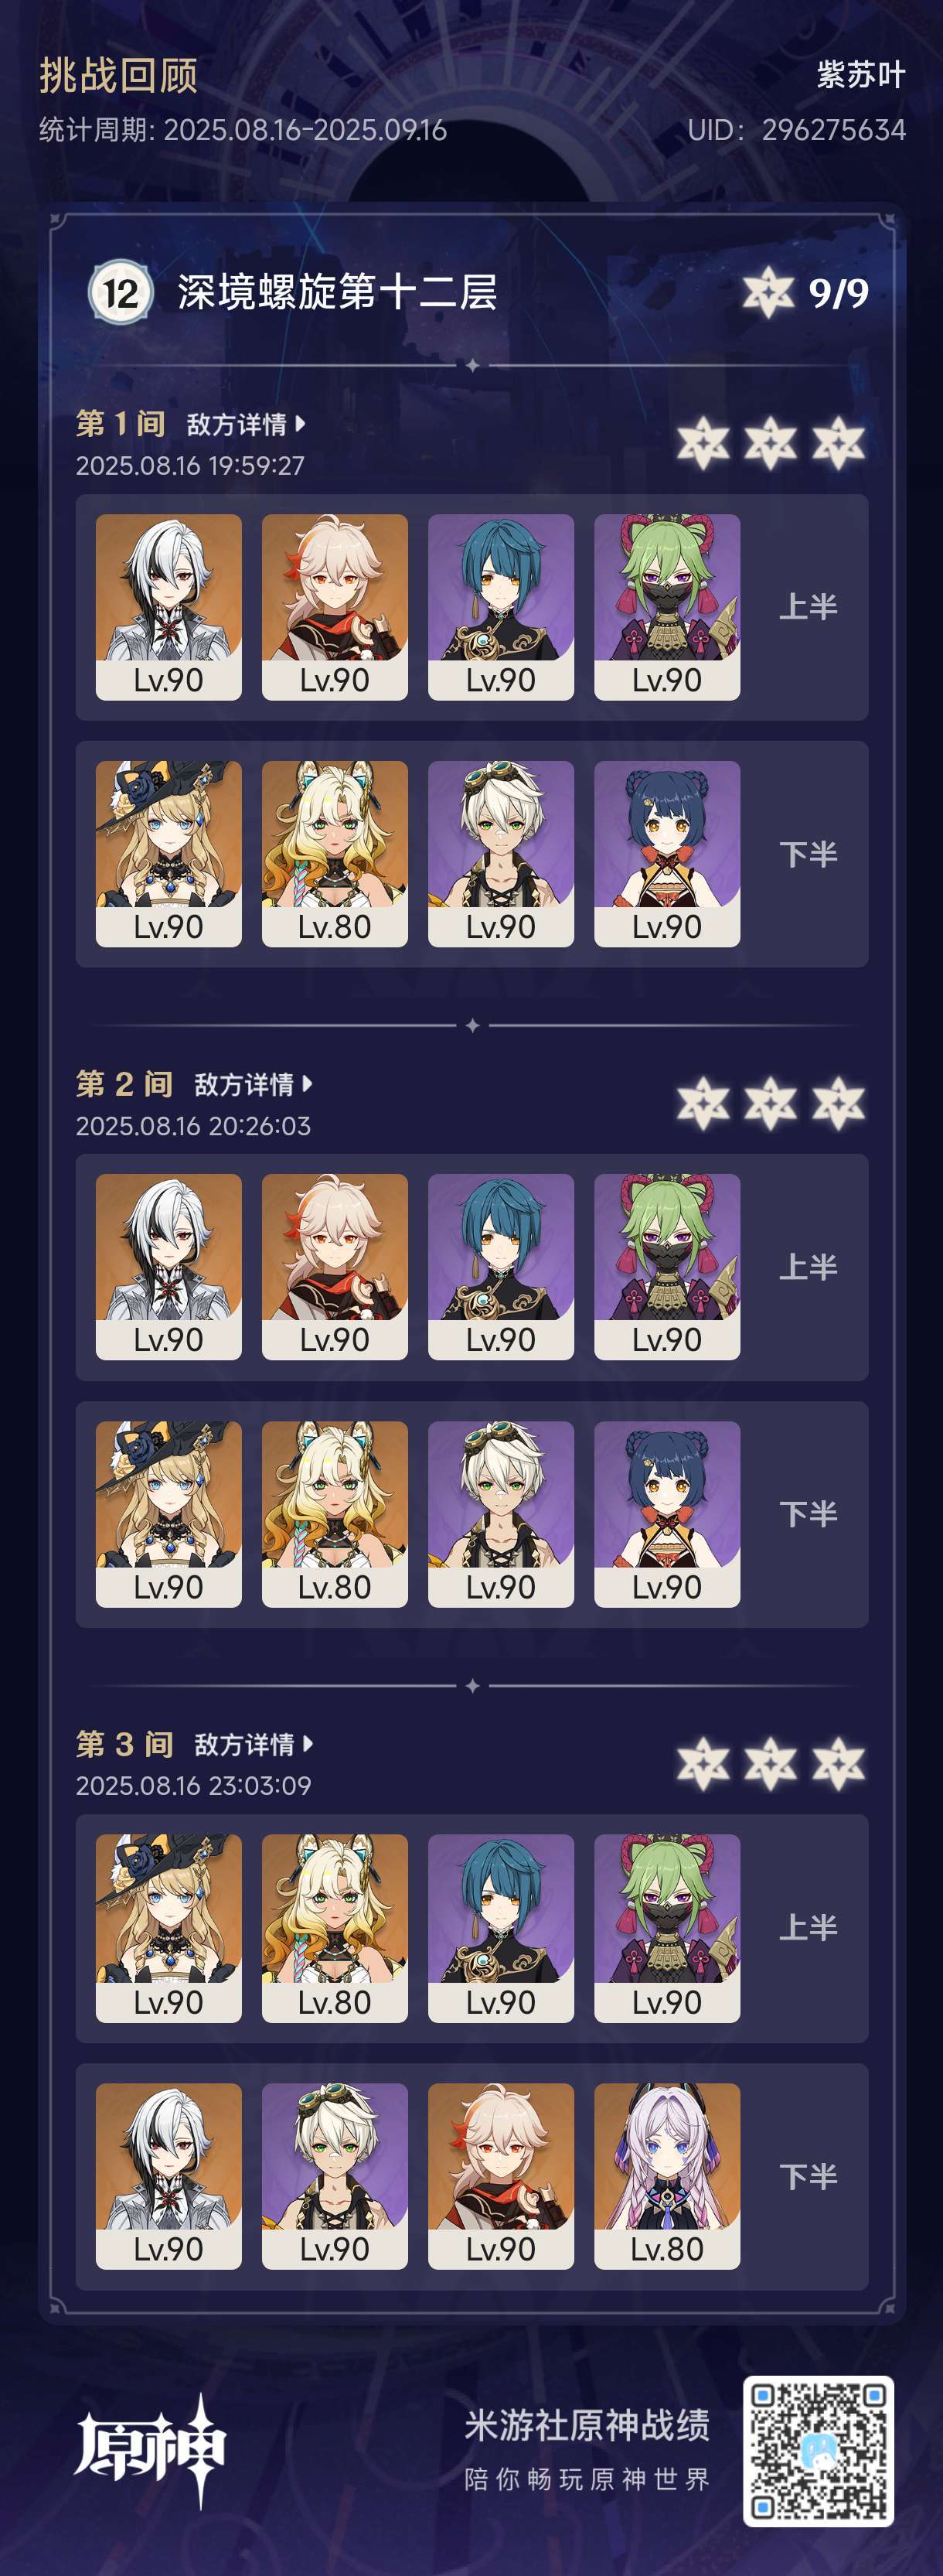Open the blue-haired character portrait in chamber 2 first half
This screenshot has width=943, height=2576.
coord(501,1267)
